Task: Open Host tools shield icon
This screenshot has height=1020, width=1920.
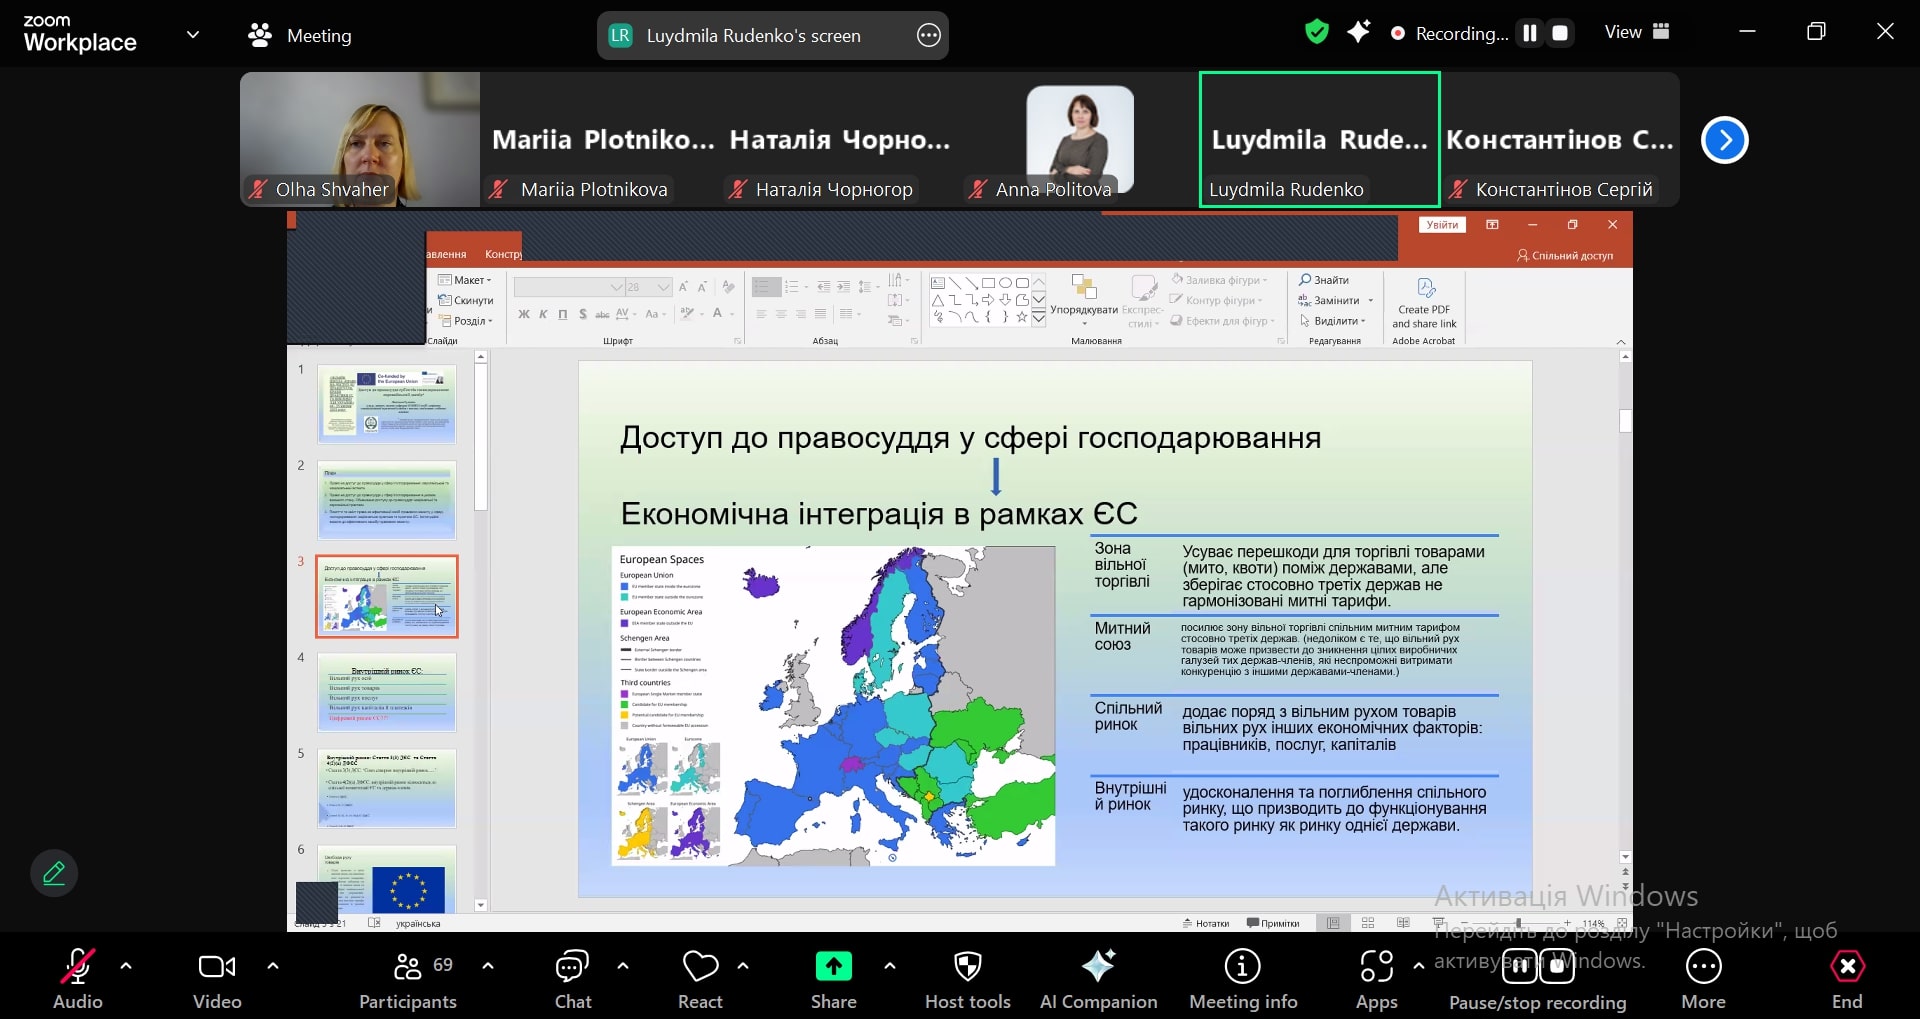Action: 967,967
